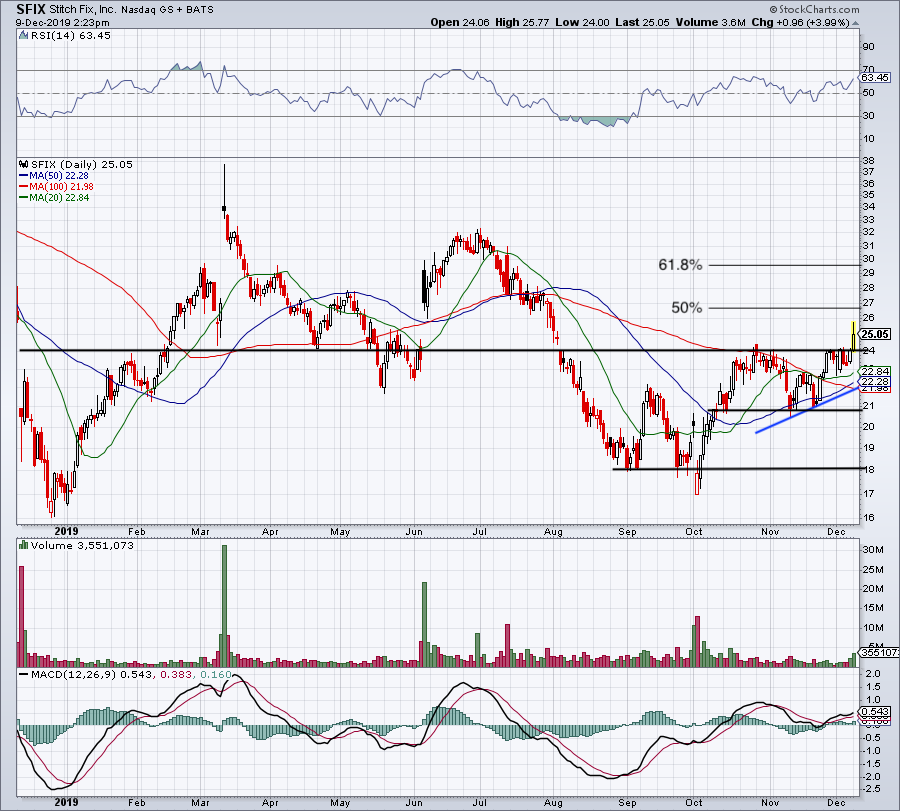Click the teal 0.160 MACD histogram value

[214, 674]
